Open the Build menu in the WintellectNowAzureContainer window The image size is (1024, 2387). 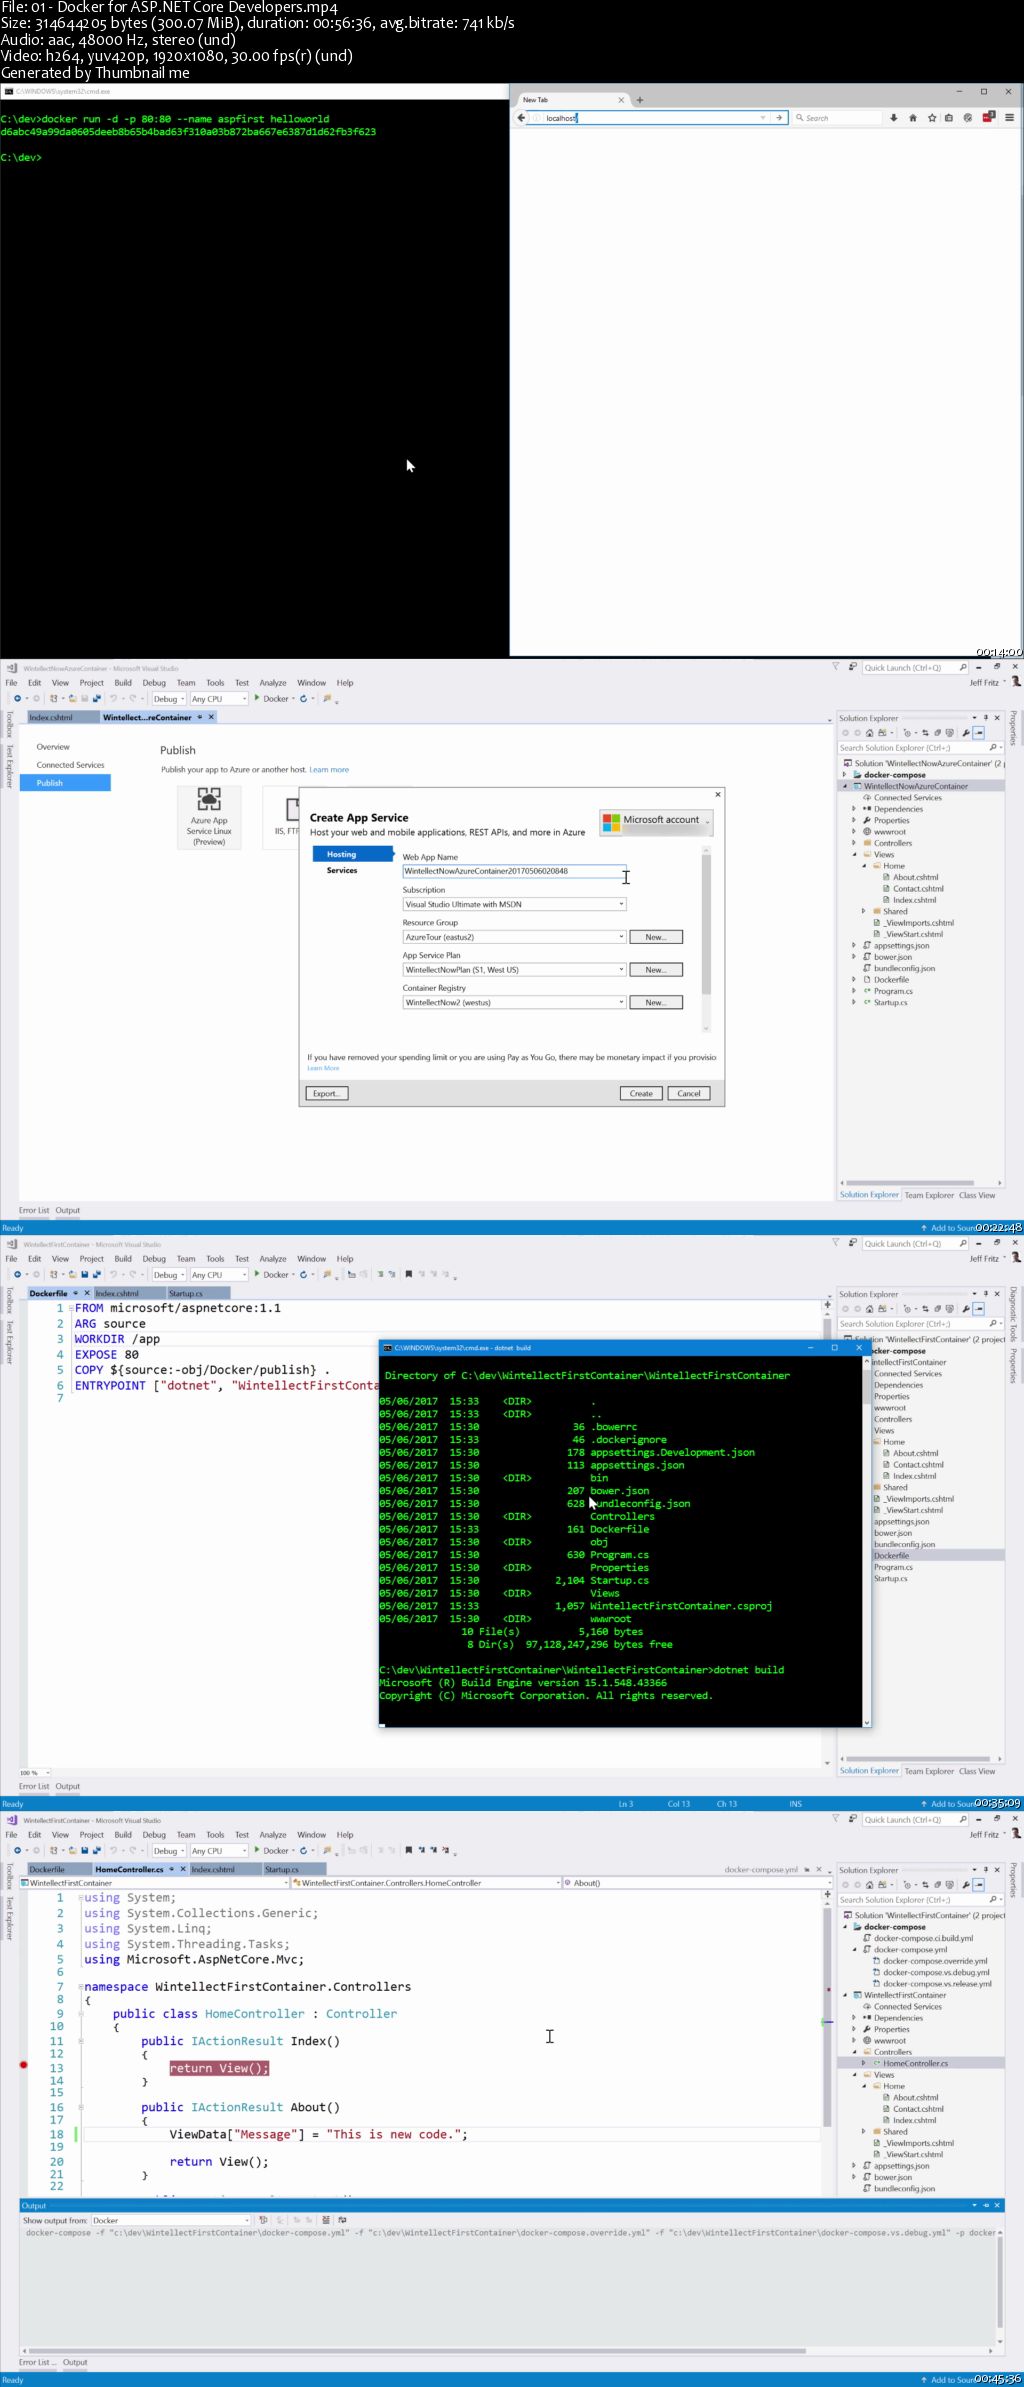123,683
